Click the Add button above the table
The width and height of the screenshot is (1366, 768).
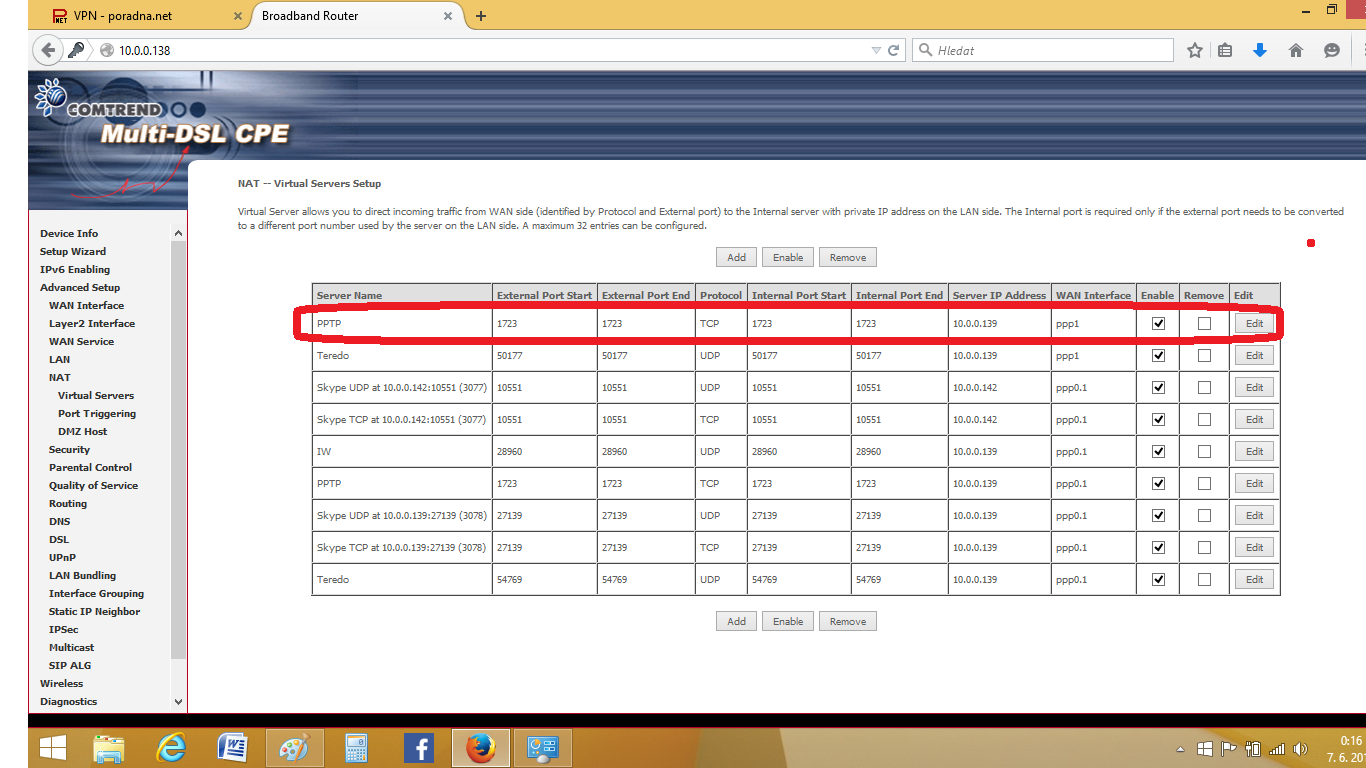click(x=736, y=257)
